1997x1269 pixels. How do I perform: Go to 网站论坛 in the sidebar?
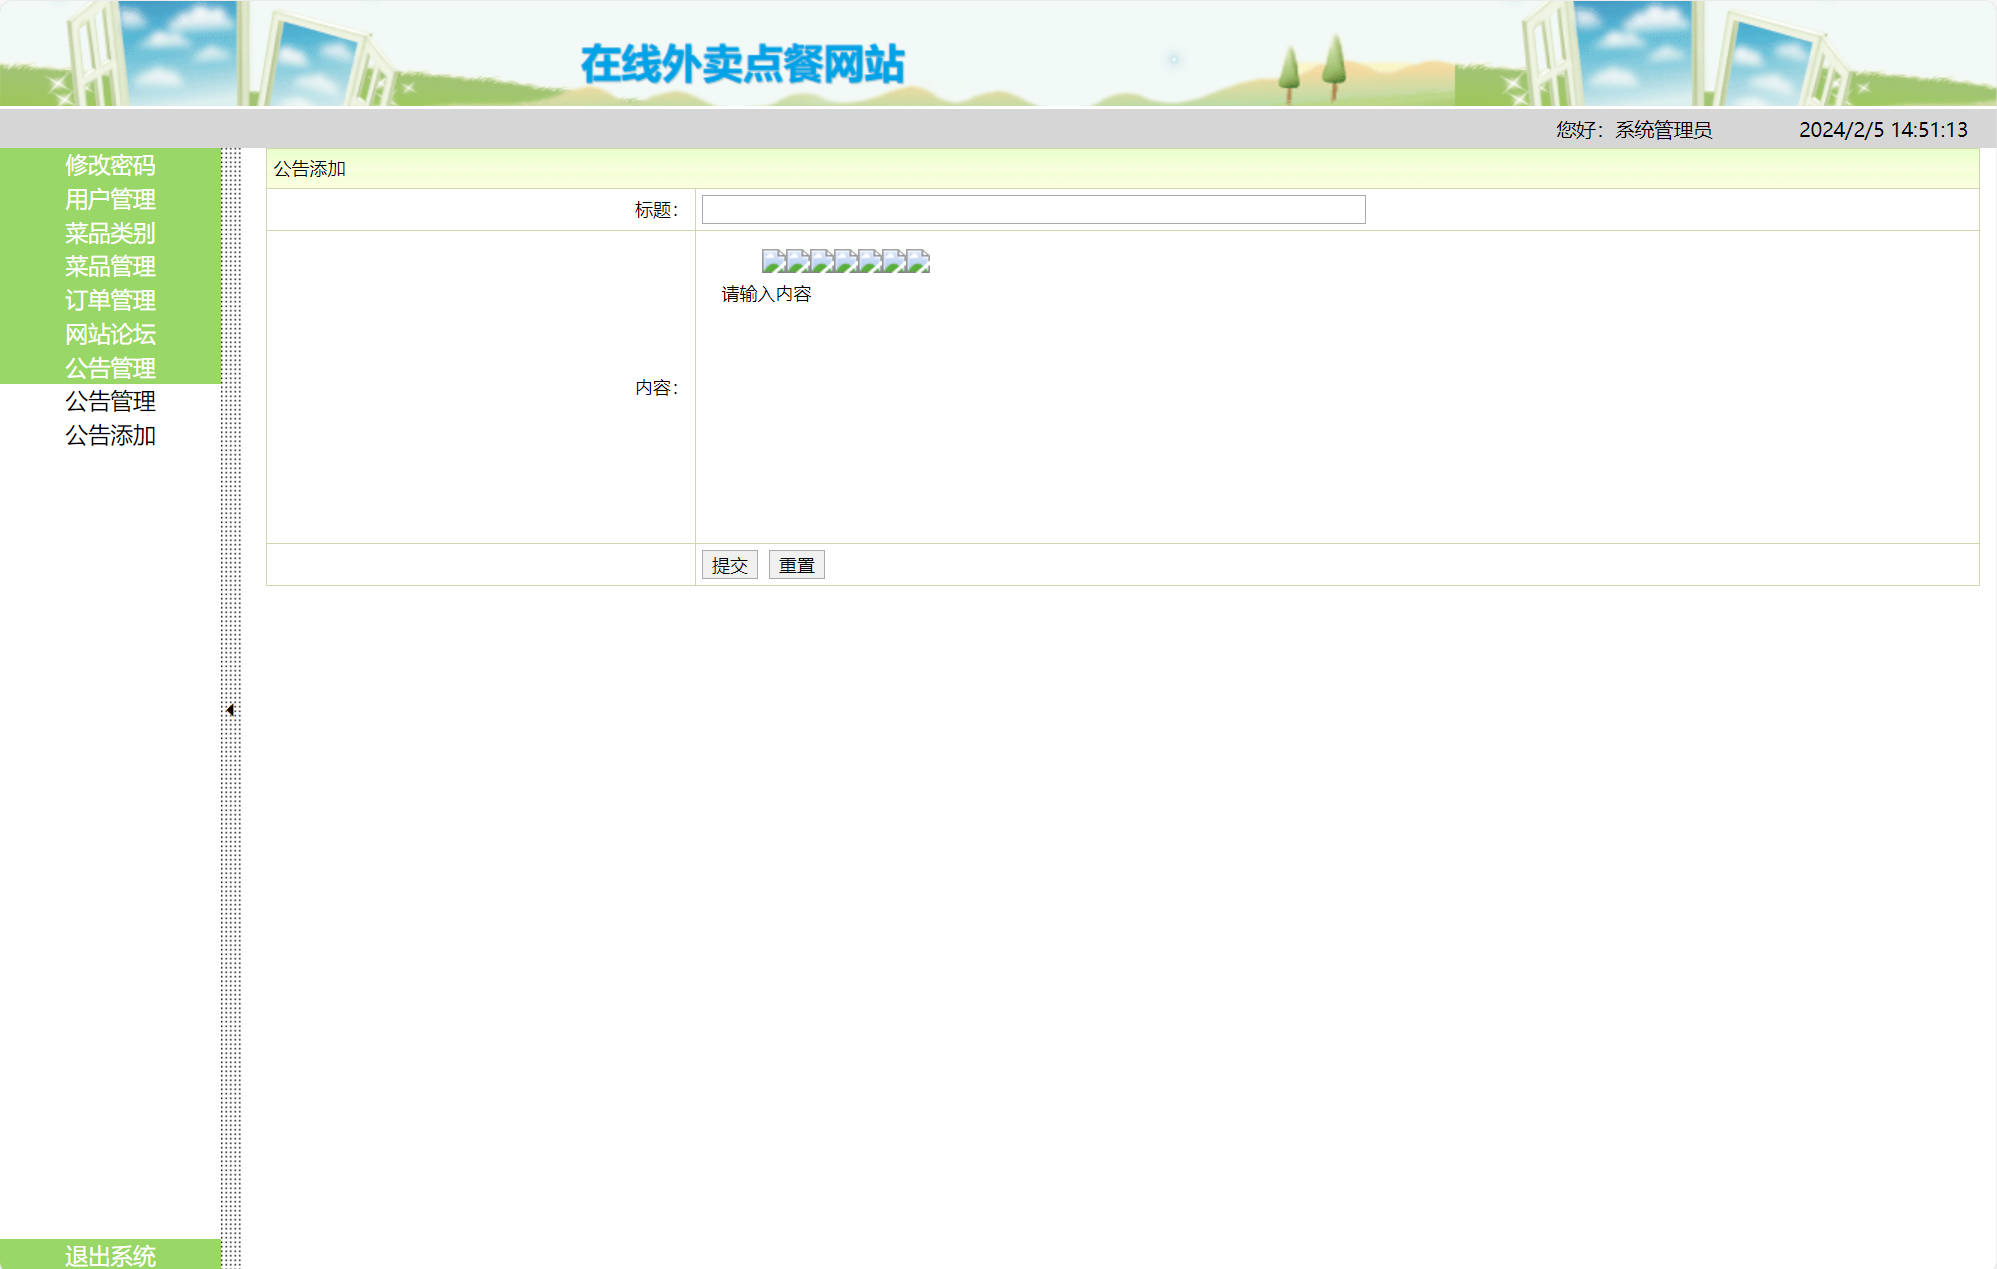[110, 334]
